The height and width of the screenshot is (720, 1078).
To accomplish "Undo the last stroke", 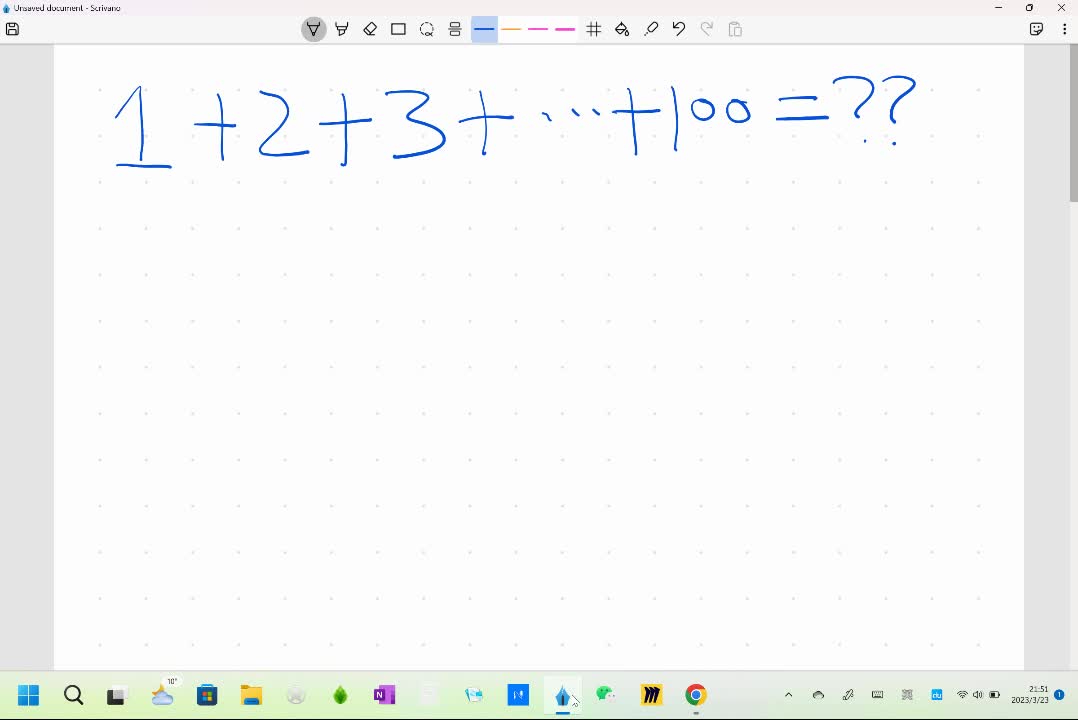I will [x=679, y=29].
